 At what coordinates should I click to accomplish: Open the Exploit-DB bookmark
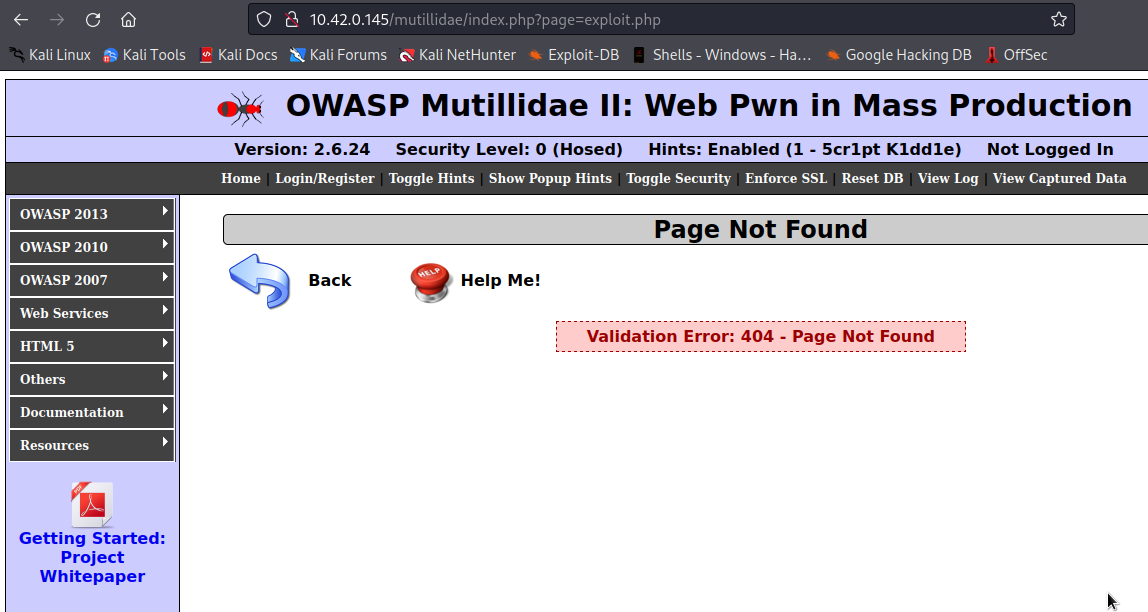tap(574, 55)
